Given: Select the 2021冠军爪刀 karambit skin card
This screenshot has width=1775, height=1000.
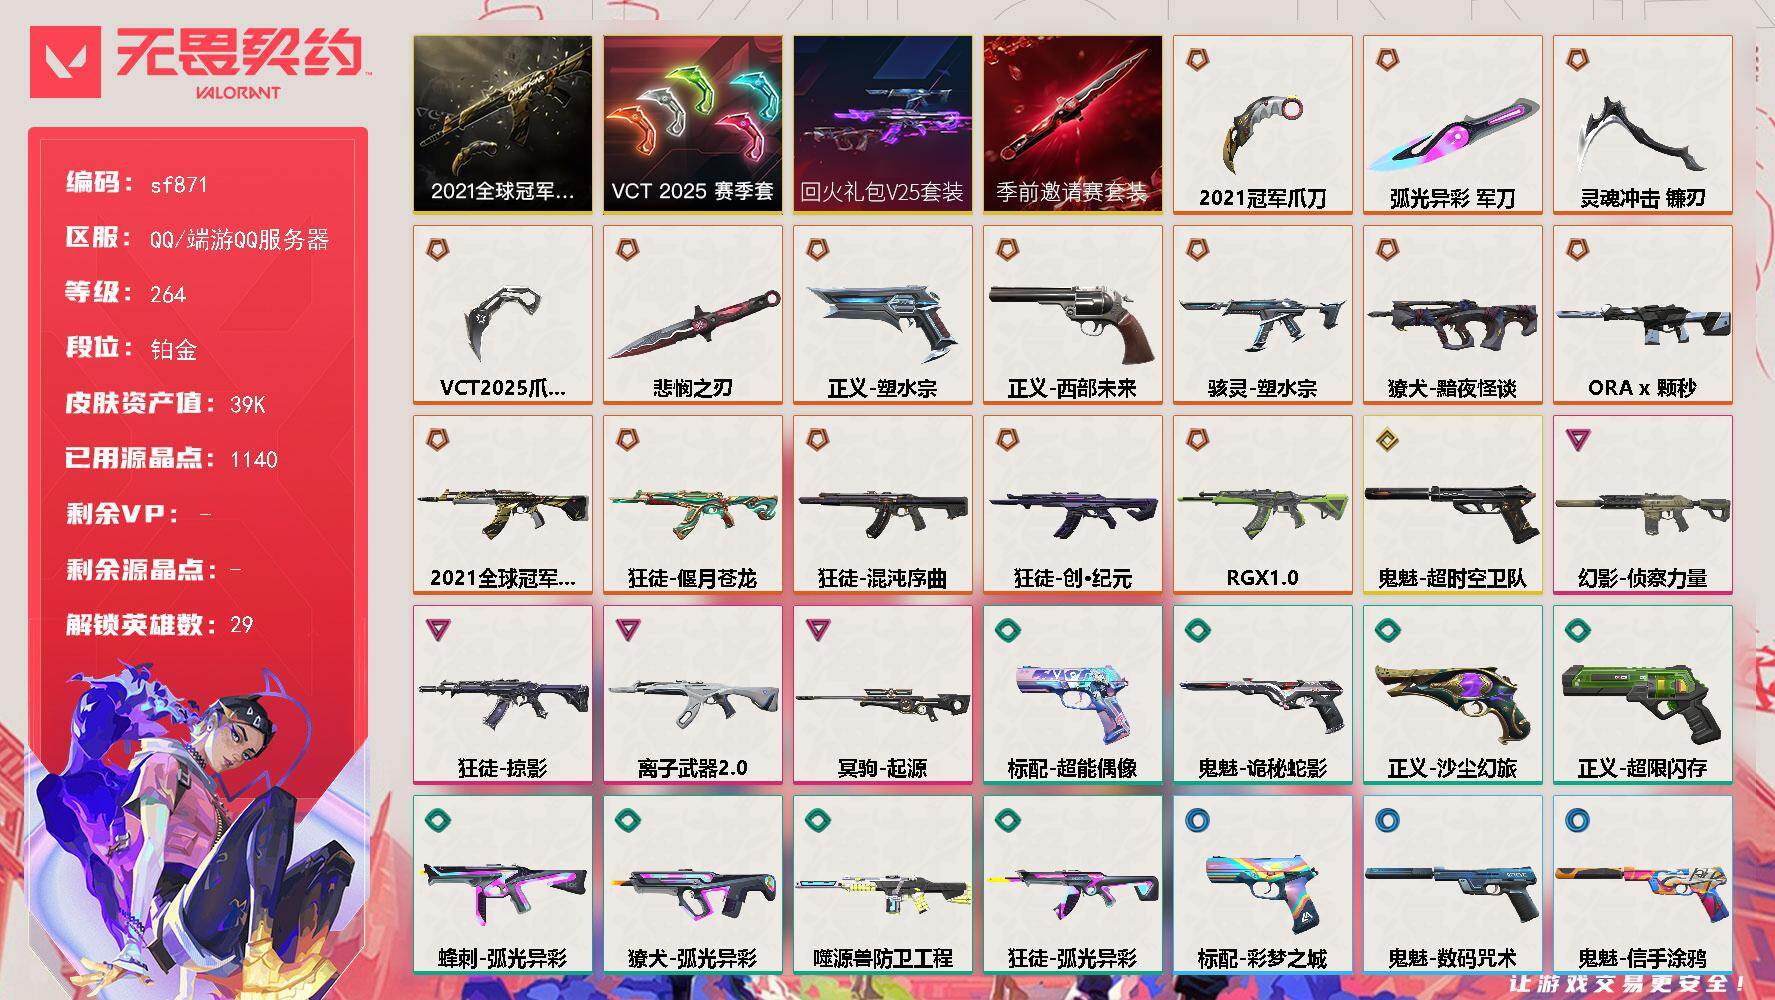Looking at the screenshot, I should click(1262, 125).
